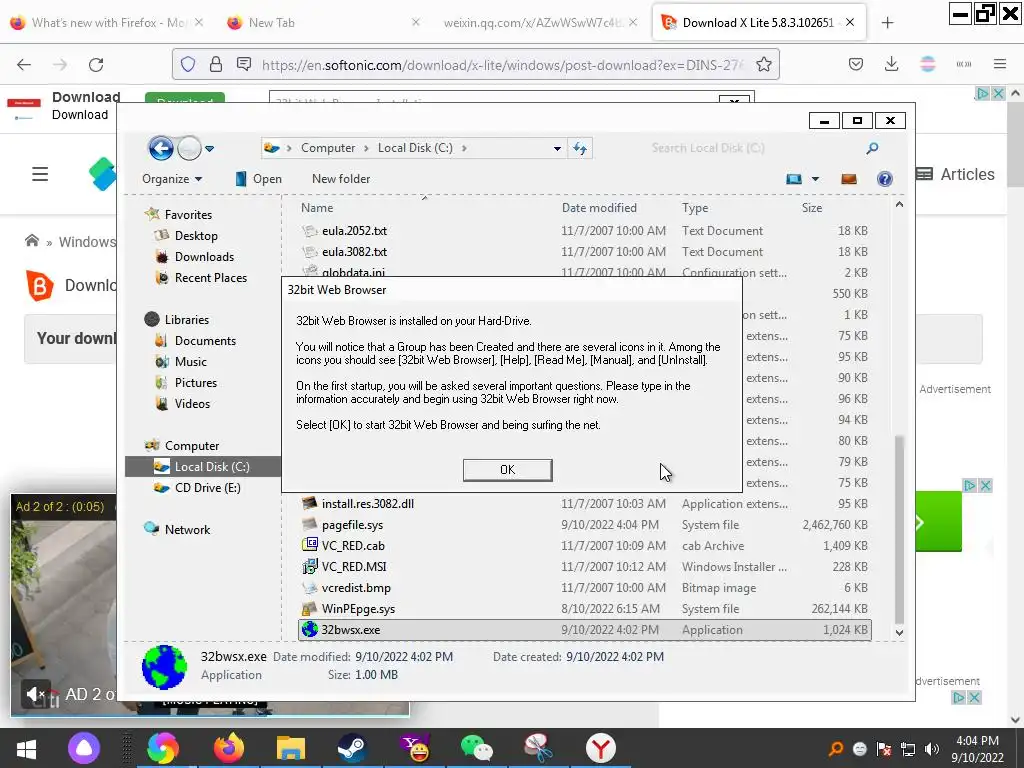The width and height of the screenshot is (1024, 768).
Task: Select the VC_RED.MSI file
Action: tap(584, 566)
